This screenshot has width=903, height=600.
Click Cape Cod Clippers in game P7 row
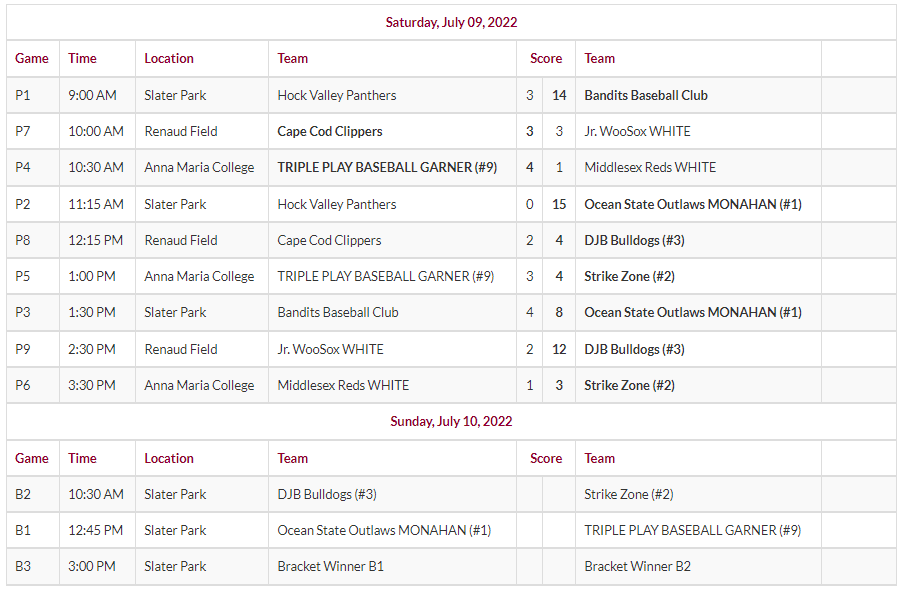coord(329,131)
